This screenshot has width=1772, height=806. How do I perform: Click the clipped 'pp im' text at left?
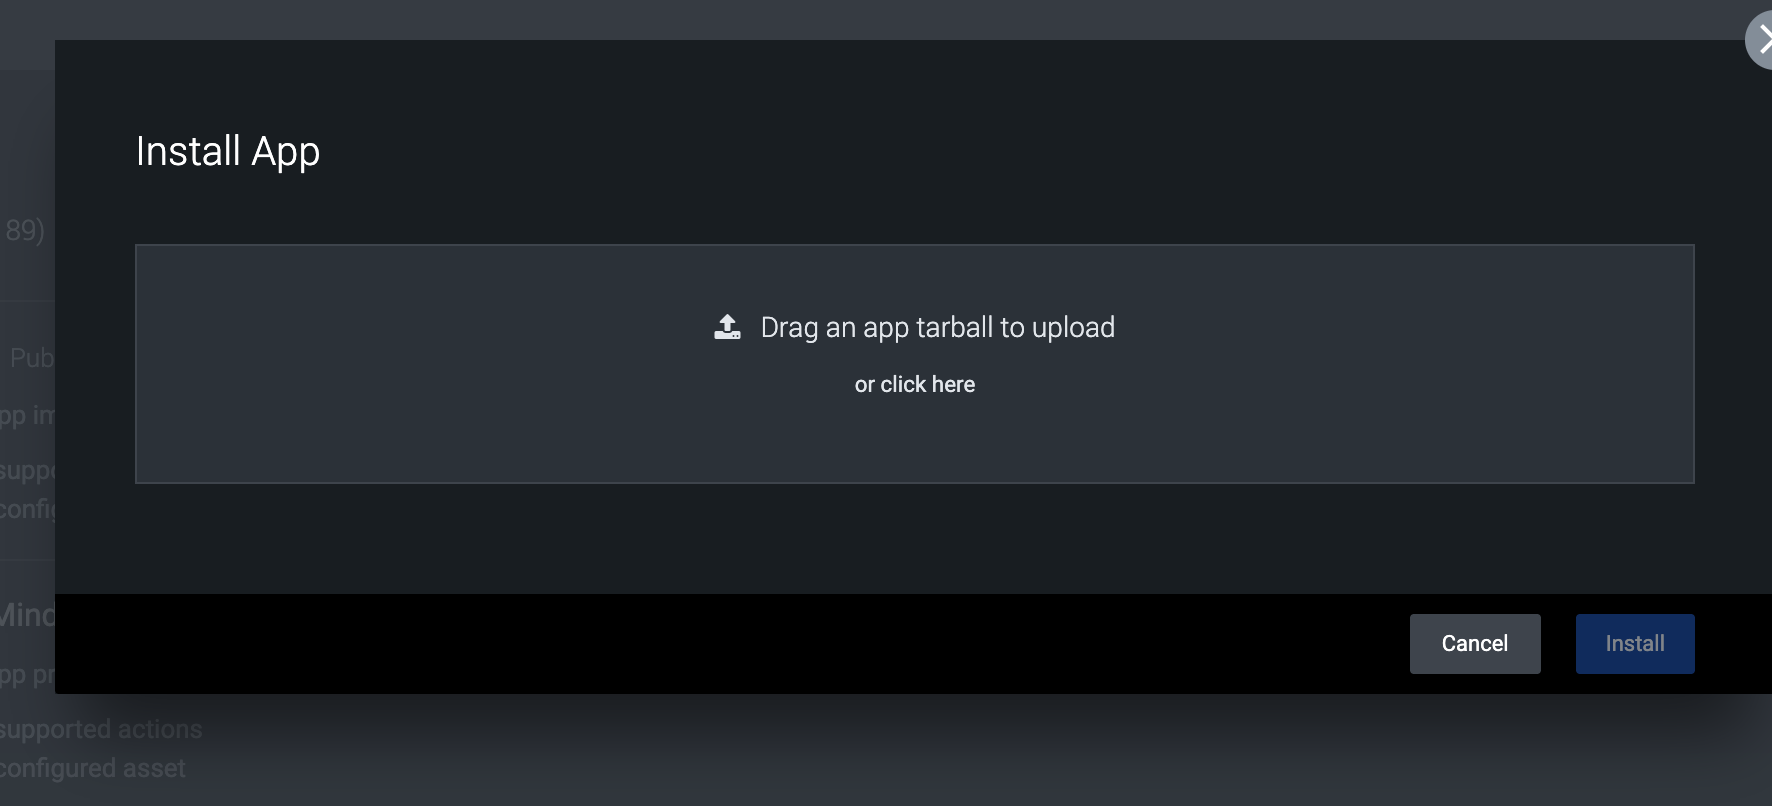tap(27, 415)
